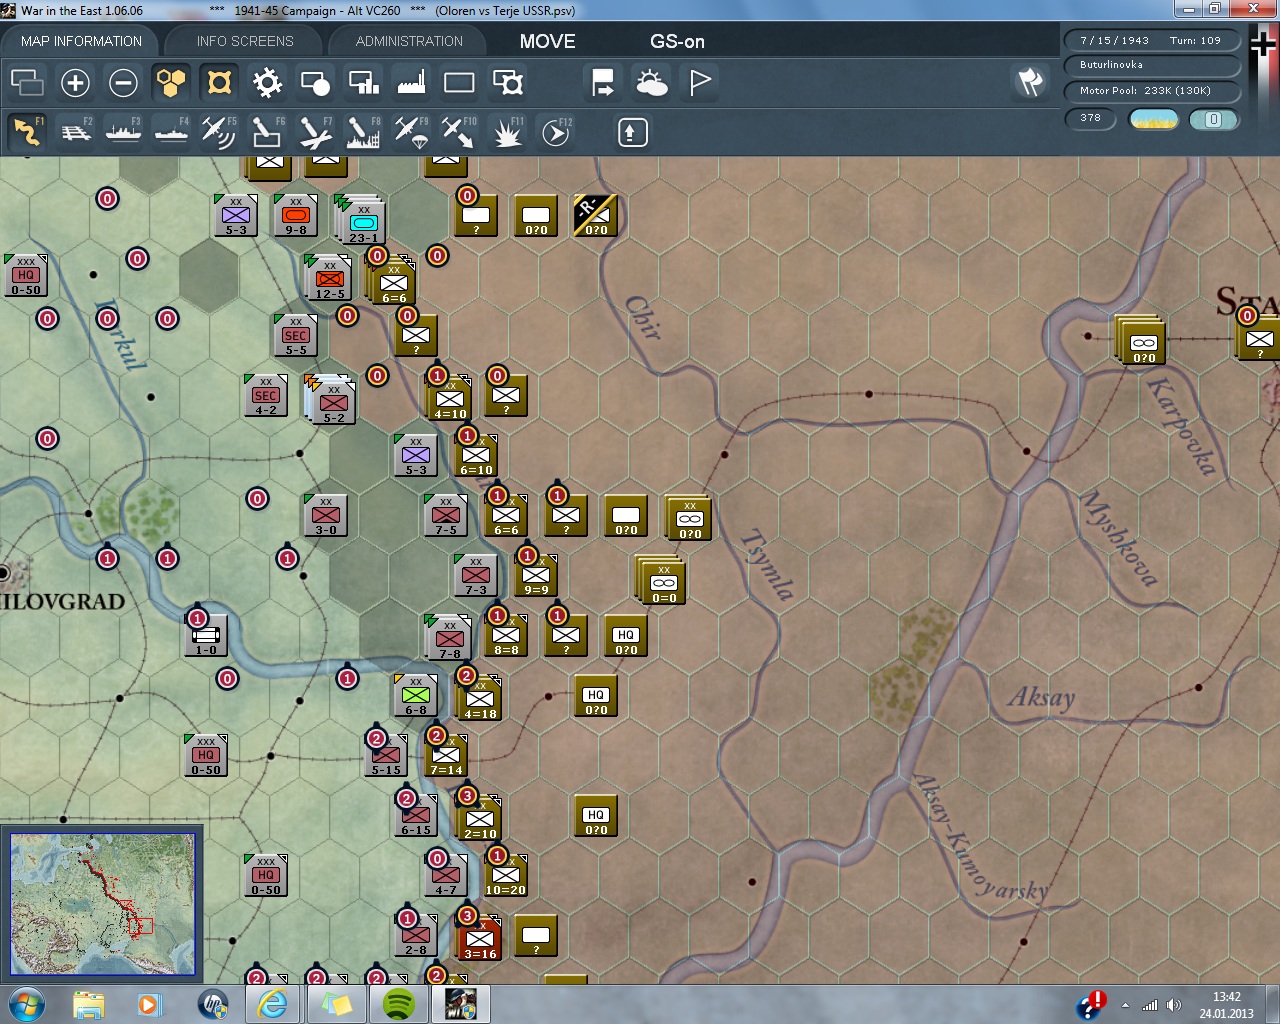Click the F12 end turn icon
This screenshot has height=1024, width=1280.
[556, 132]
